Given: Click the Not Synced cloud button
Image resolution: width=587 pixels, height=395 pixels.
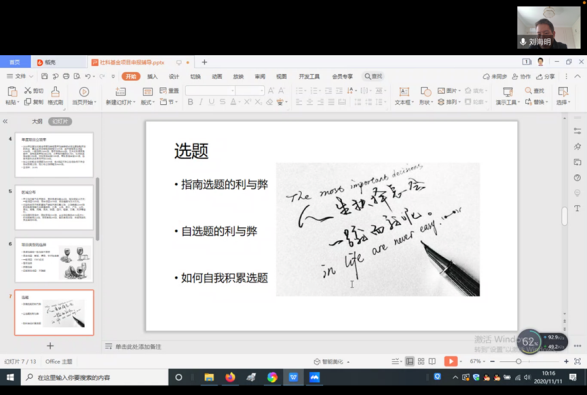Looking at the screenshot, I should (x=495, y=76).
